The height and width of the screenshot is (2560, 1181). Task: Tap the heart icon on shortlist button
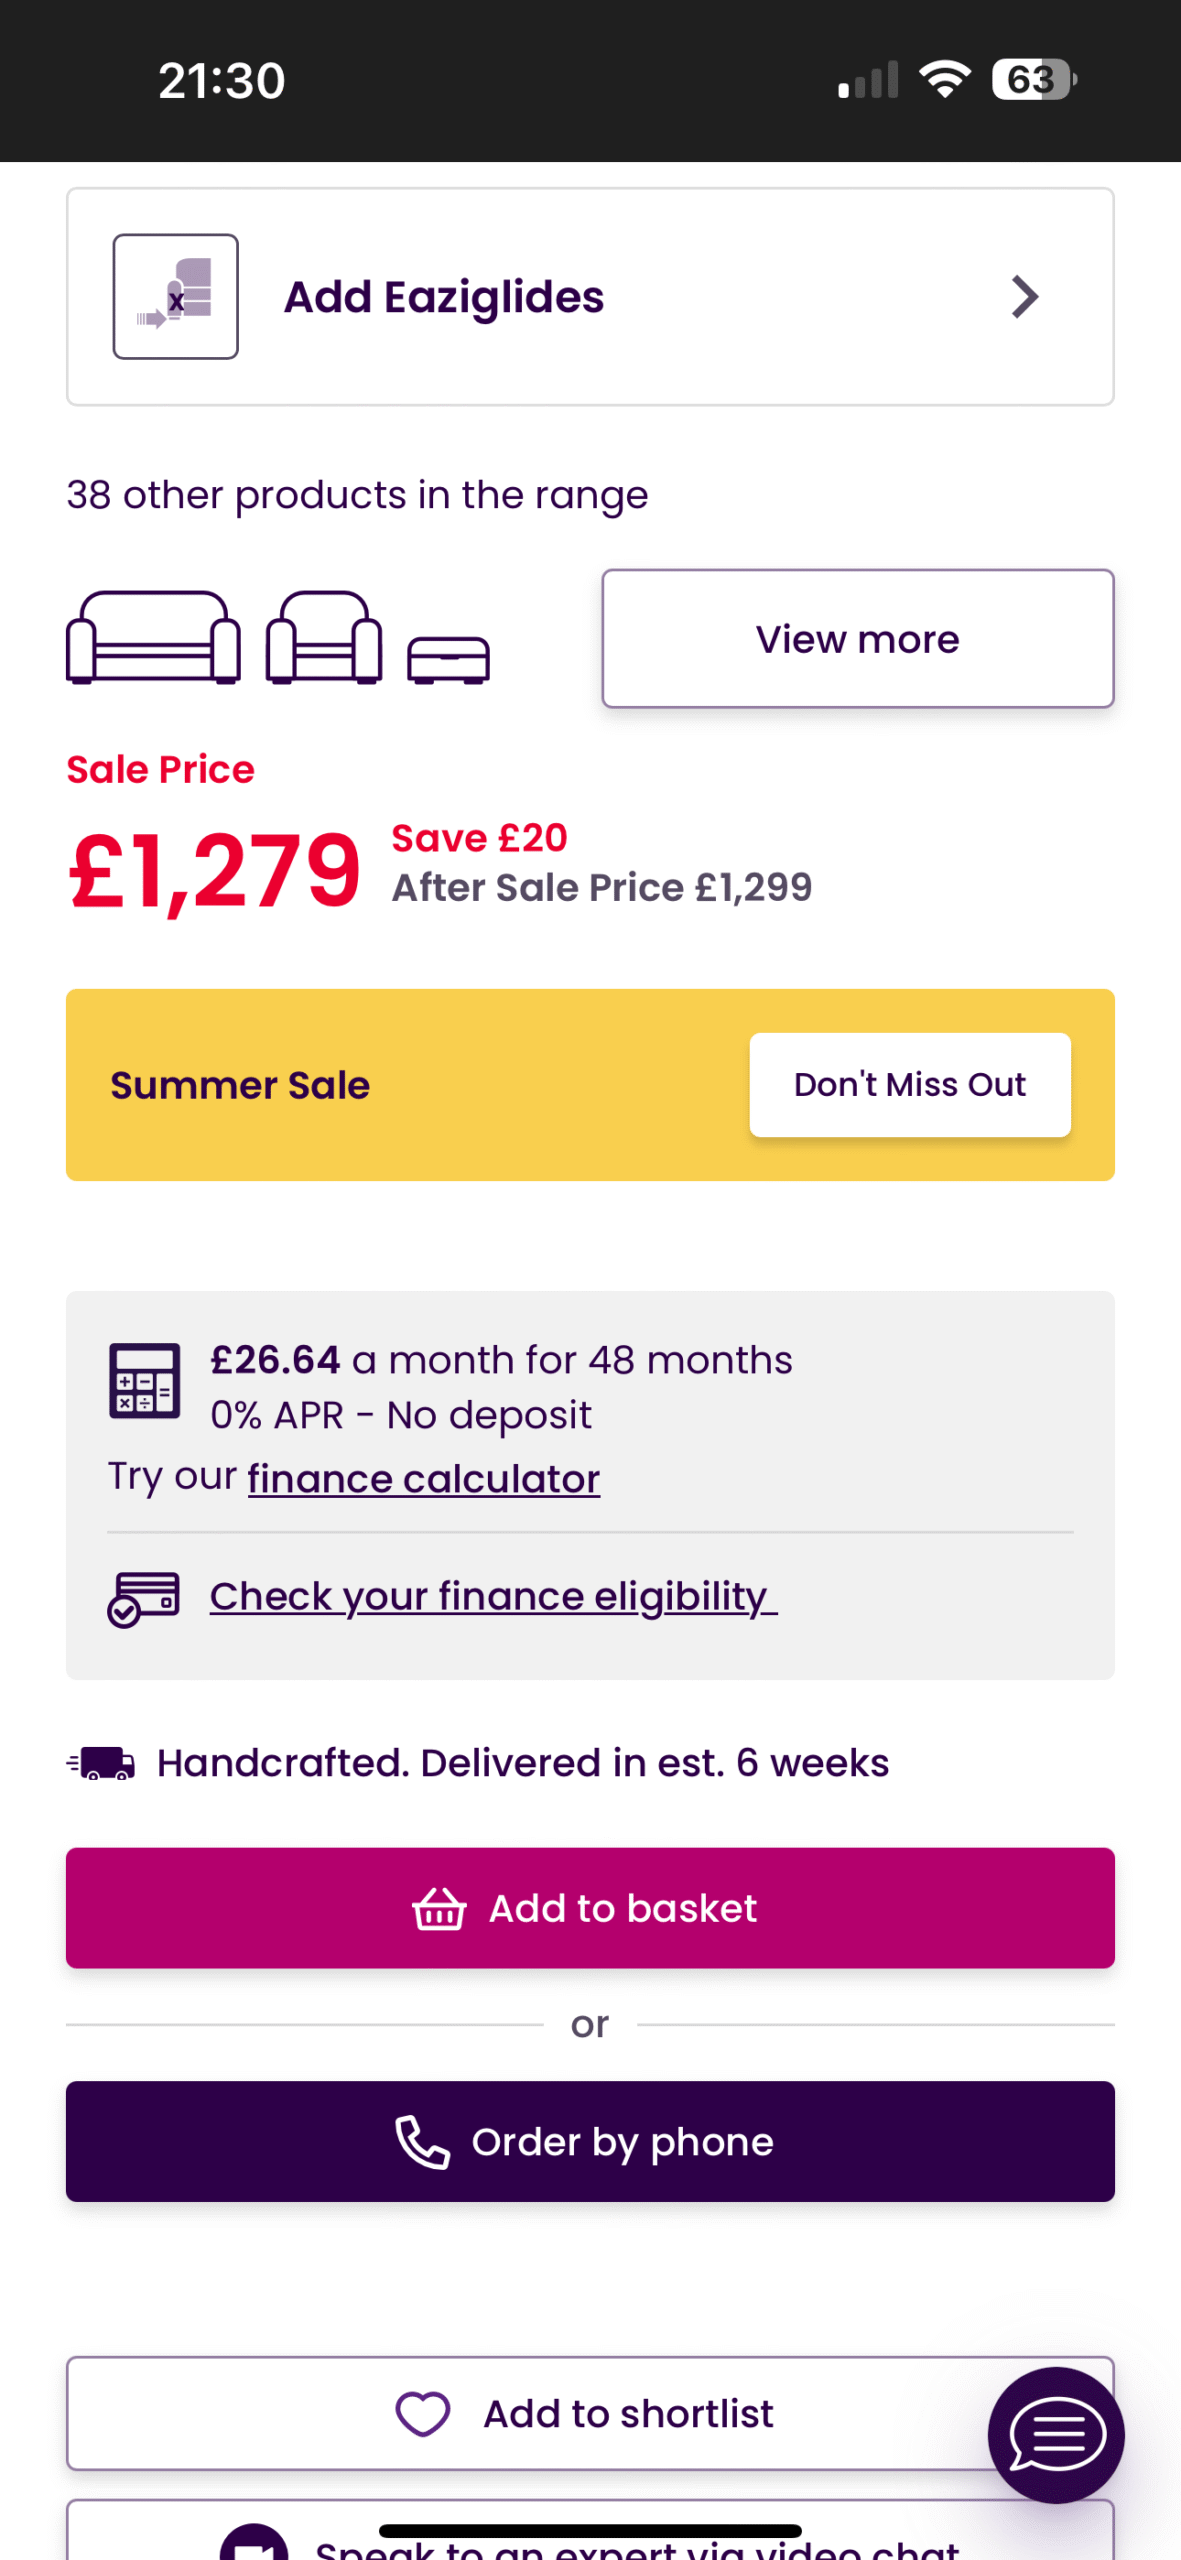click(x=423, y=2413)
